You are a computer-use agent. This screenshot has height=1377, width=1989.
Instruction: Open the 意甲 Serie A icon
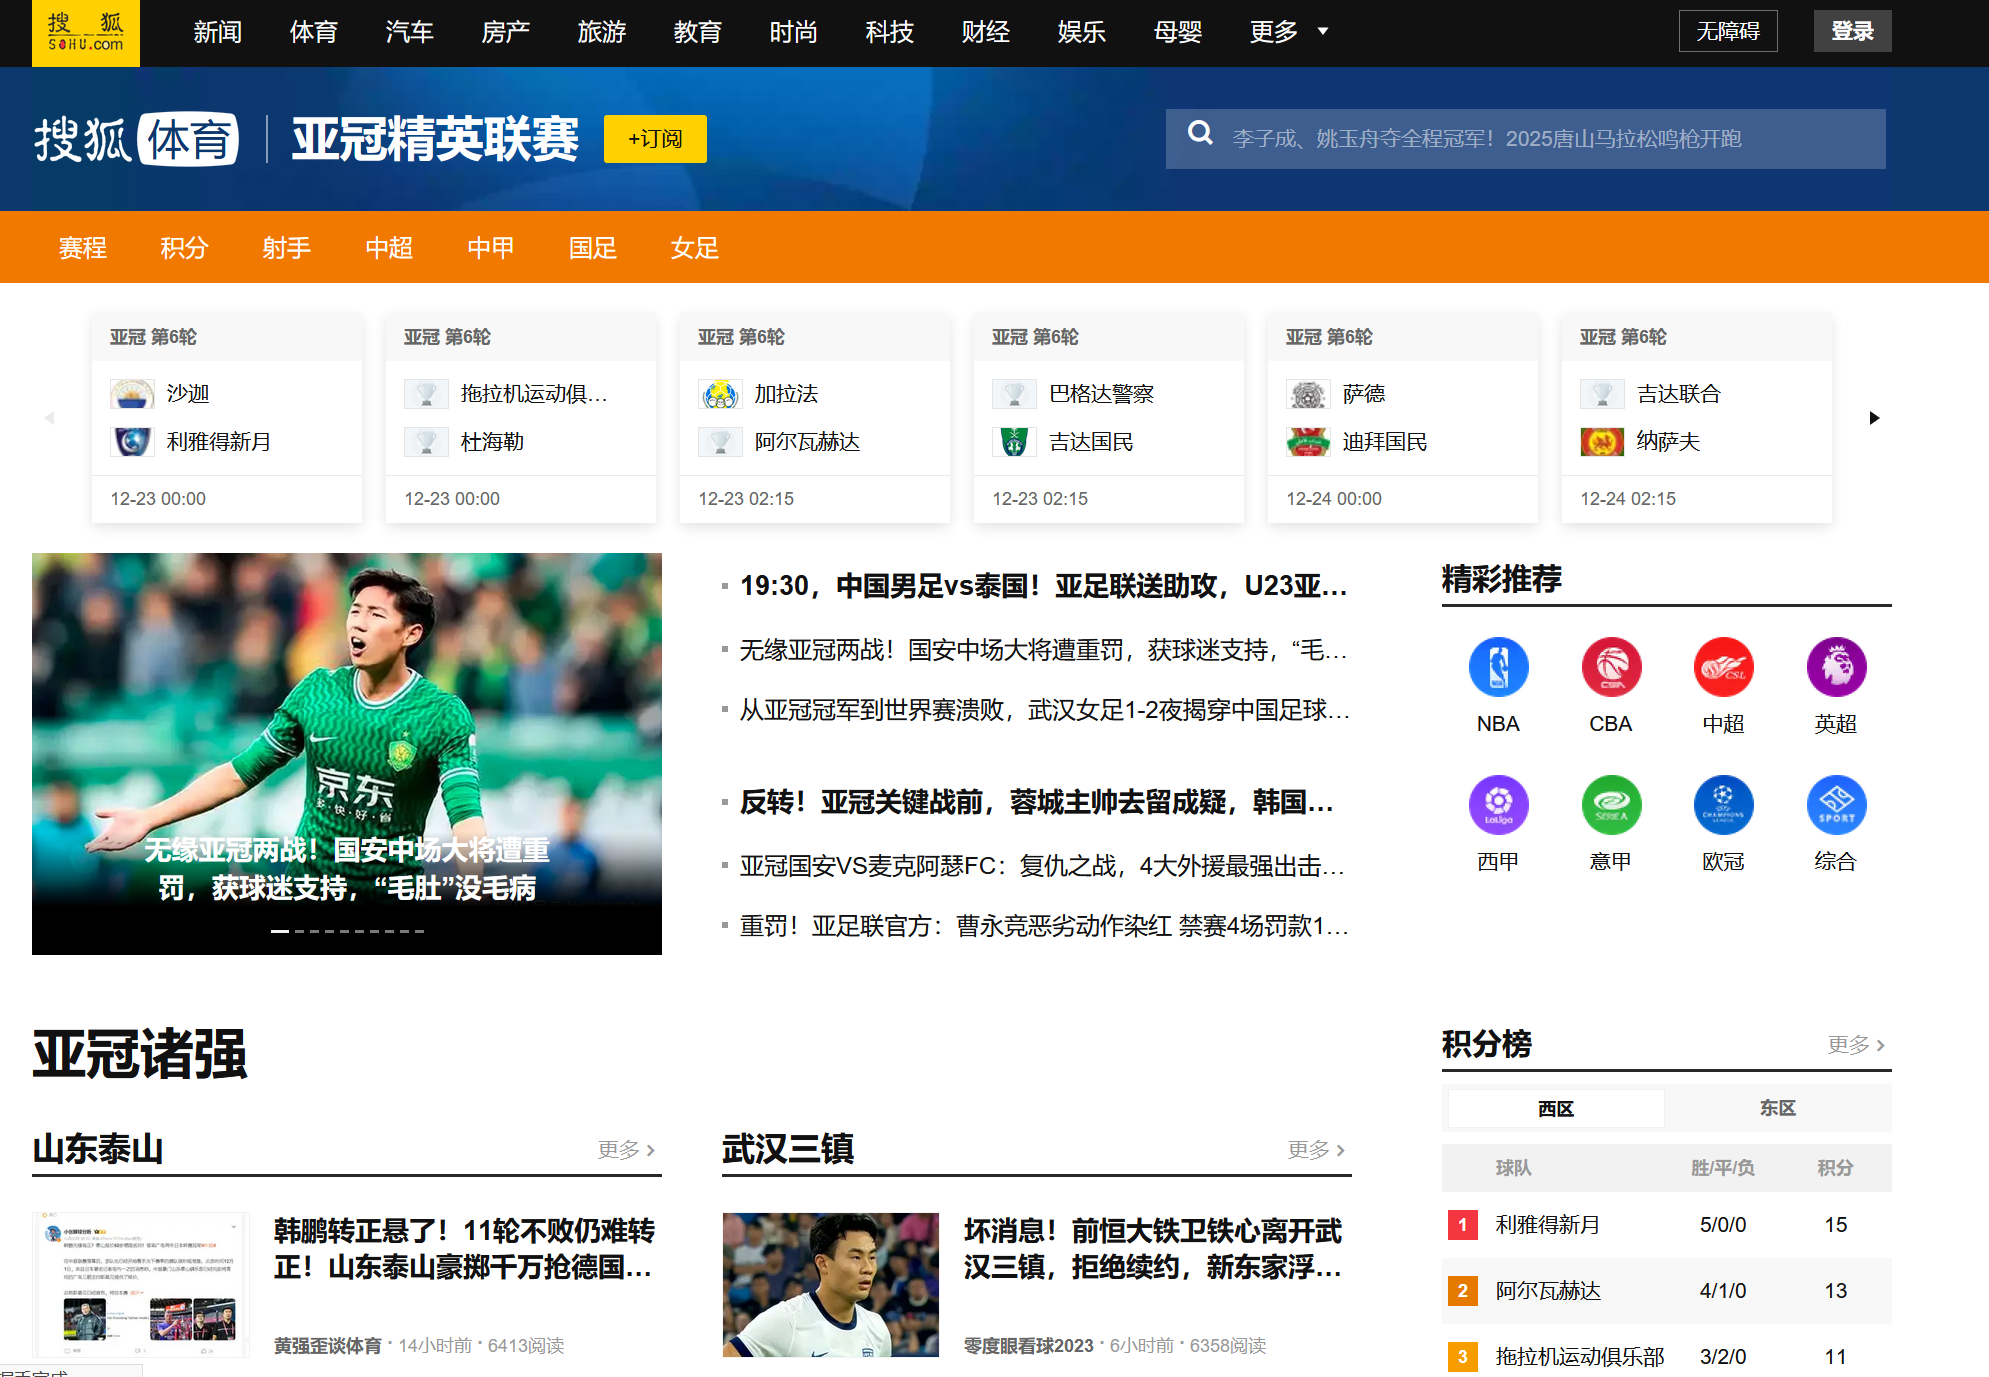coord(1611,805)
